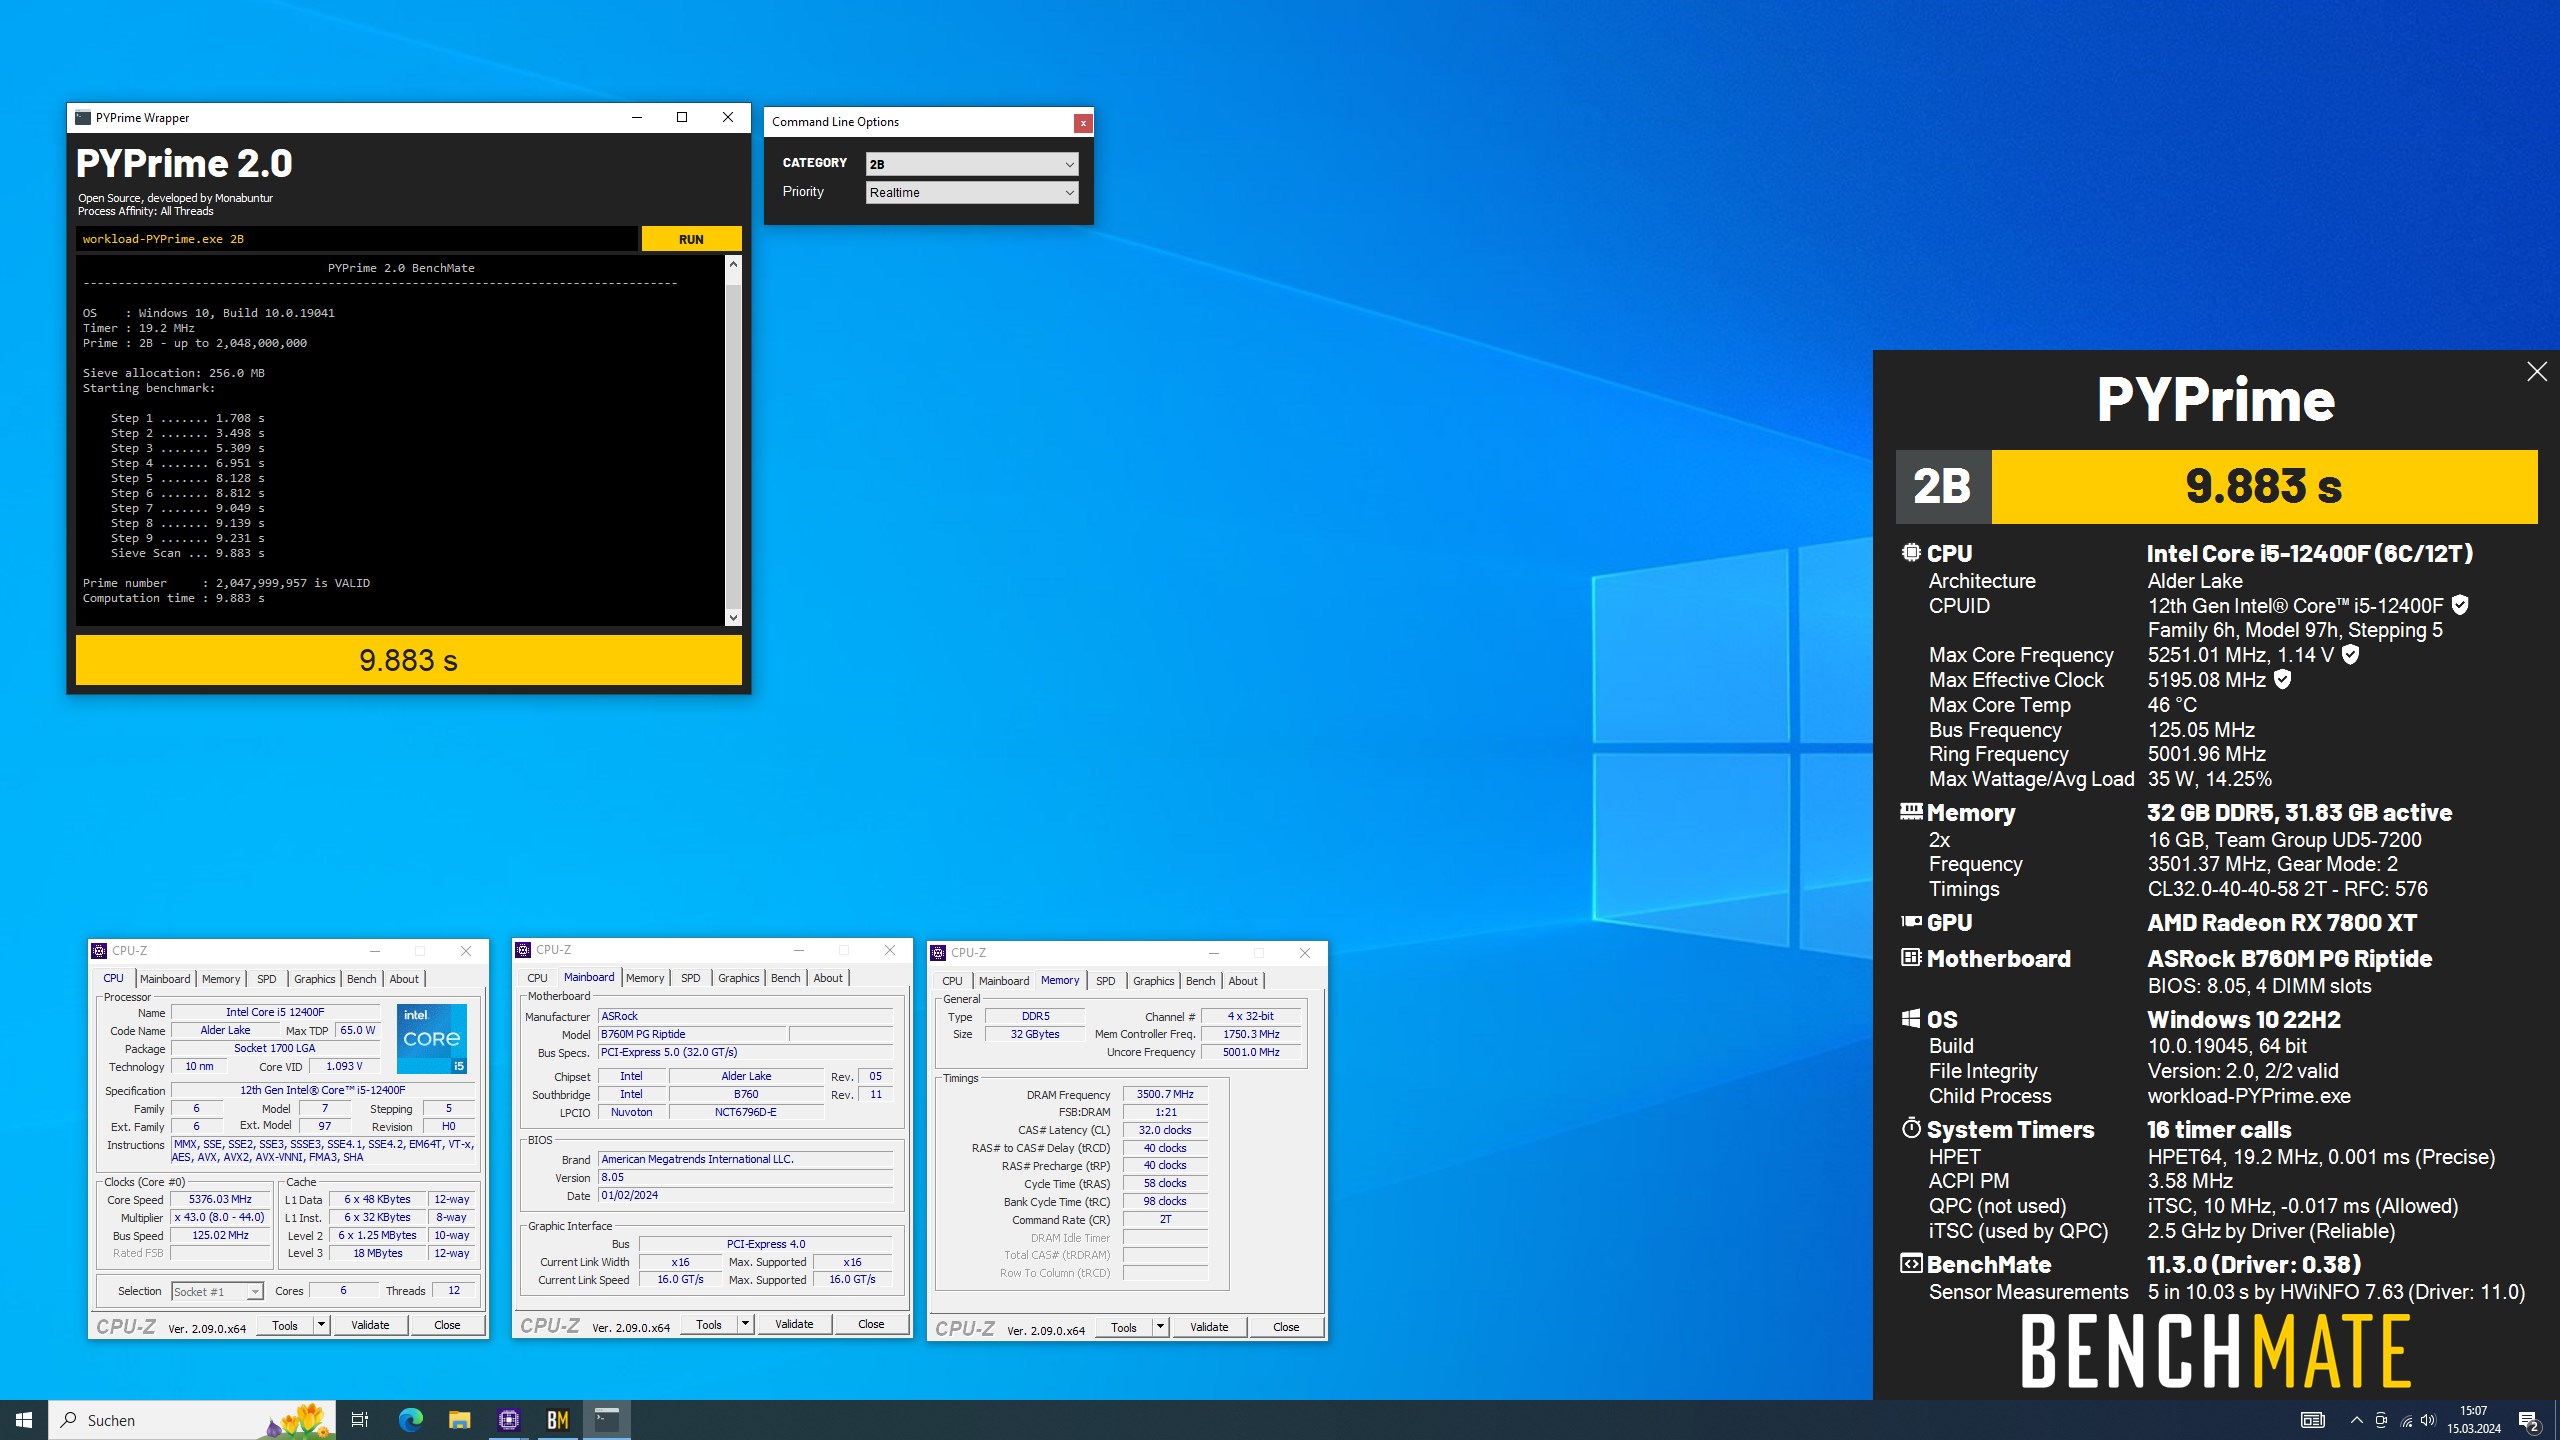Click Validate in the CPU-Z Mainboard window
The image size is (2560, 1440).
[x=794, y=1324]
